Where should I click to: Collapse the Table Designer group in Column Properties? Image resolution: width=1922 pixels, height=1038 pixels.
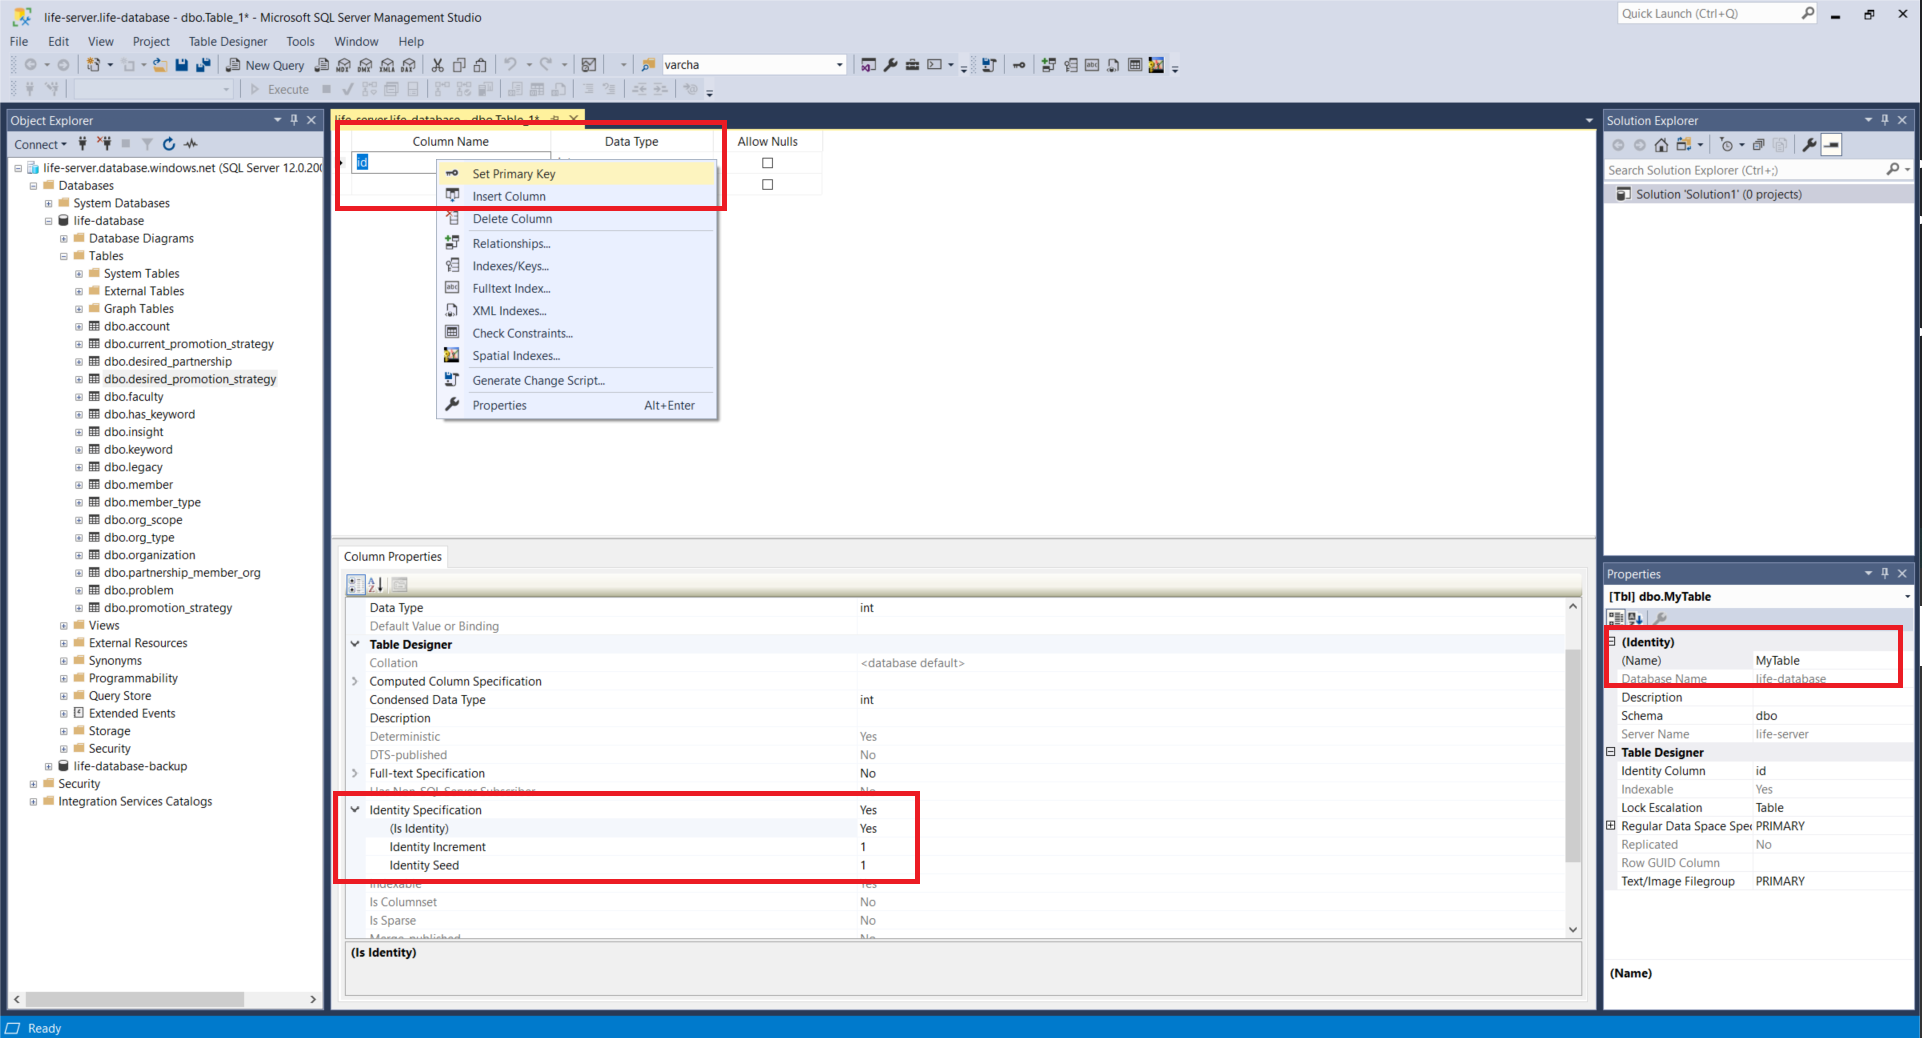pyautogui.click(x=355, y=644)
